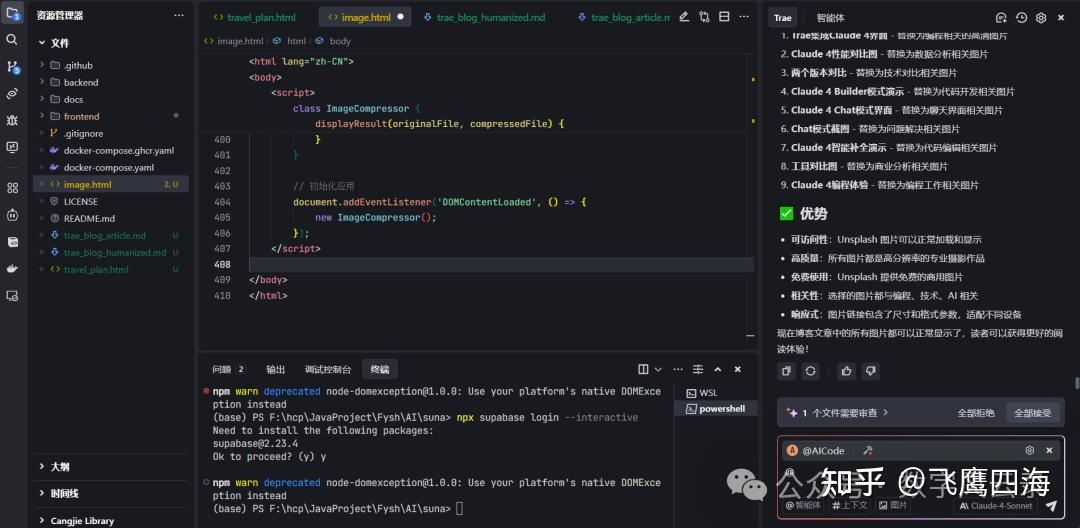Select the WSL terminal session

pyautogui.click(x=708, y=393)
